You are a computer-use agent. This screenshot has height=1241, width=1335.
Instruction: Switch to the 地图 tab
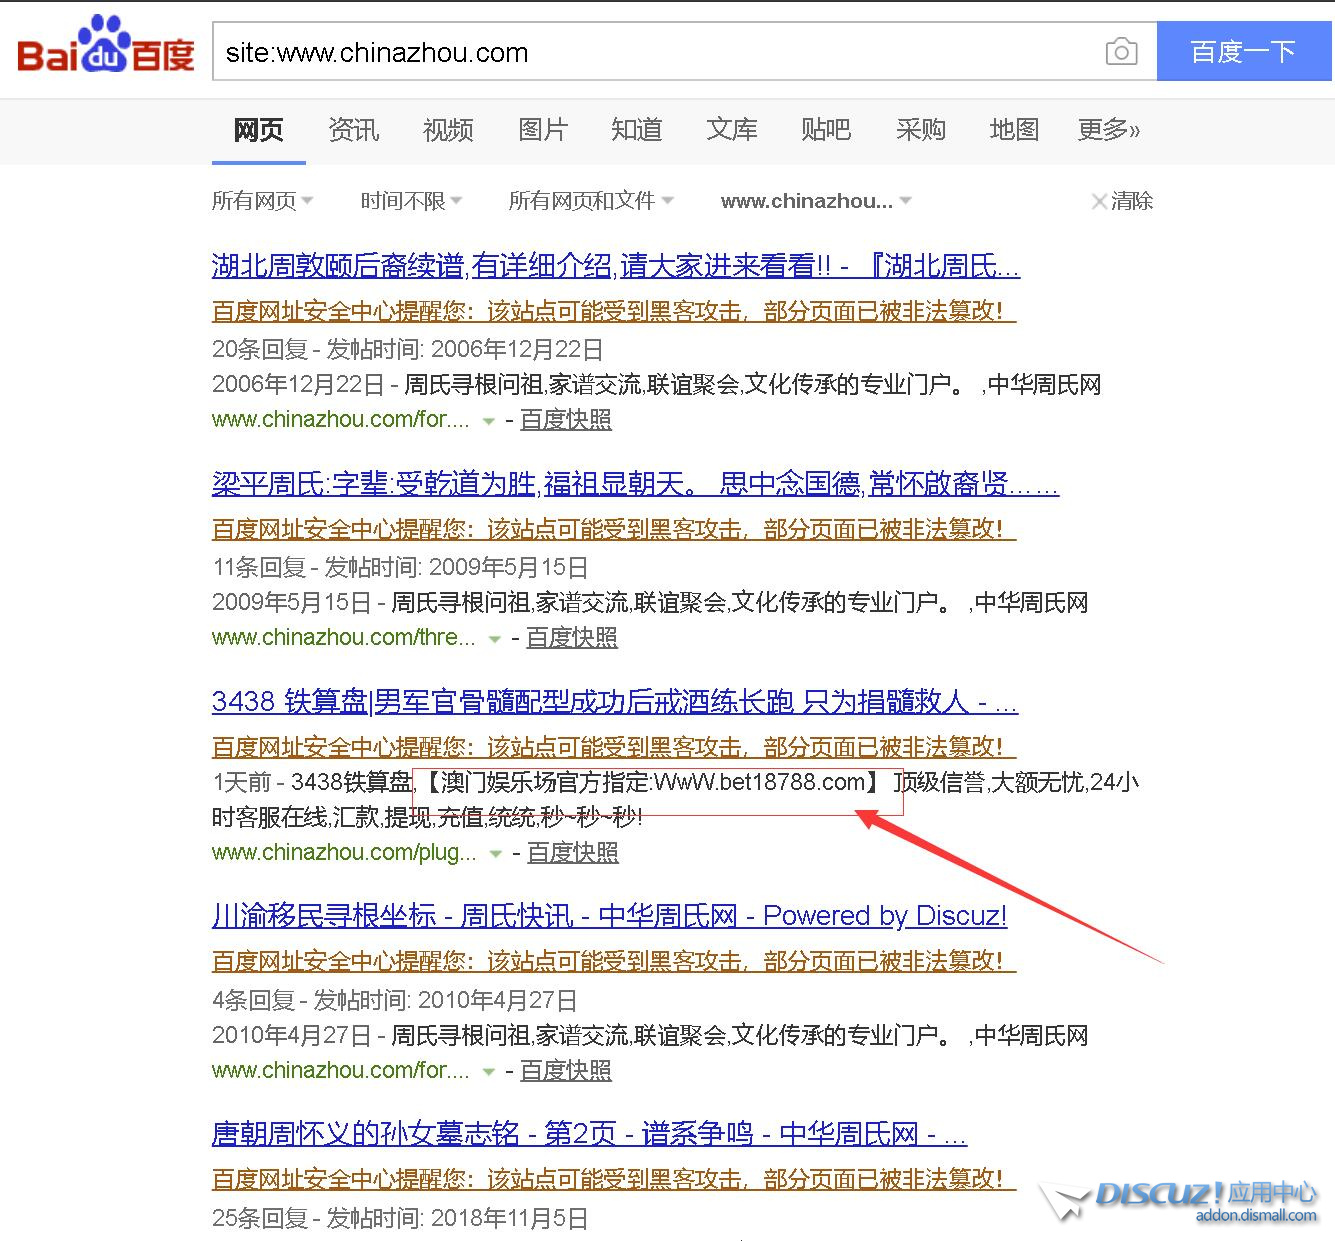tap(1015, 130)
